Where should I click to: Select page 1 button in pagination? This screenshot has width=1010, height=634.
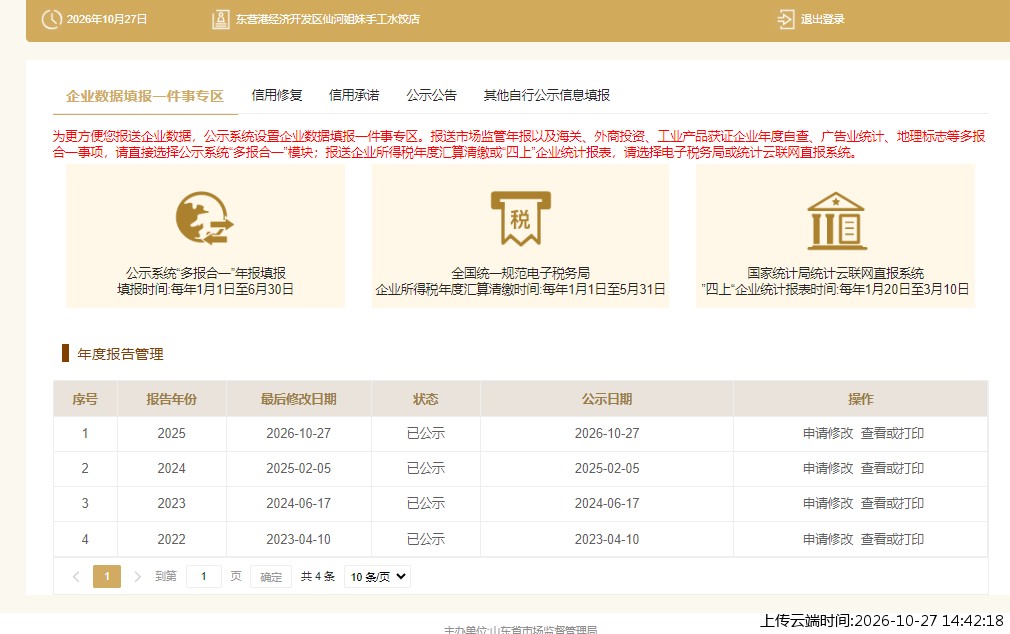107,577
